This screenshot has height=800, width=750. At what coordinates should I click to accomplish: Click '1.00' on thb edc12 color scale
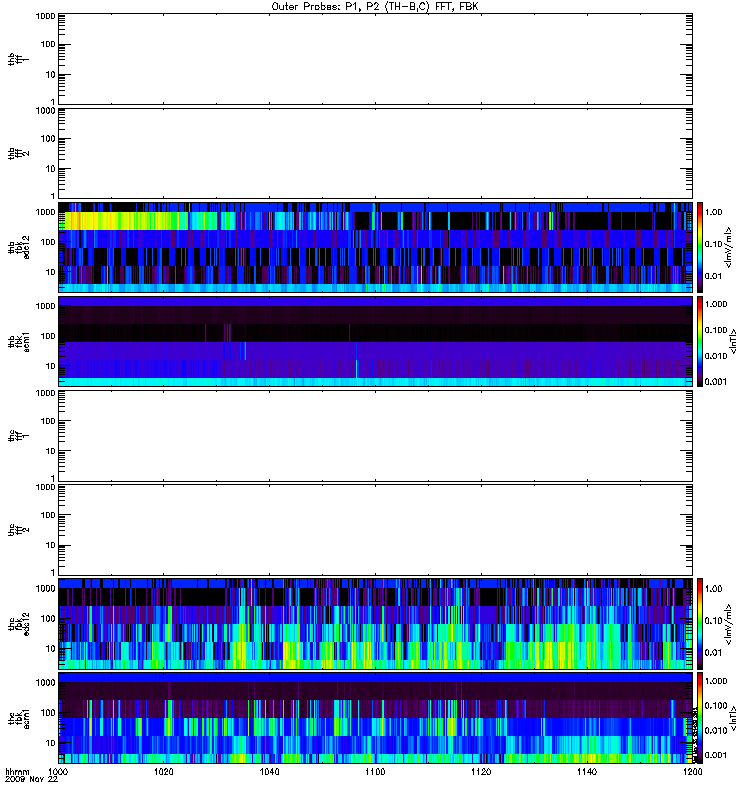pos(713,212)
